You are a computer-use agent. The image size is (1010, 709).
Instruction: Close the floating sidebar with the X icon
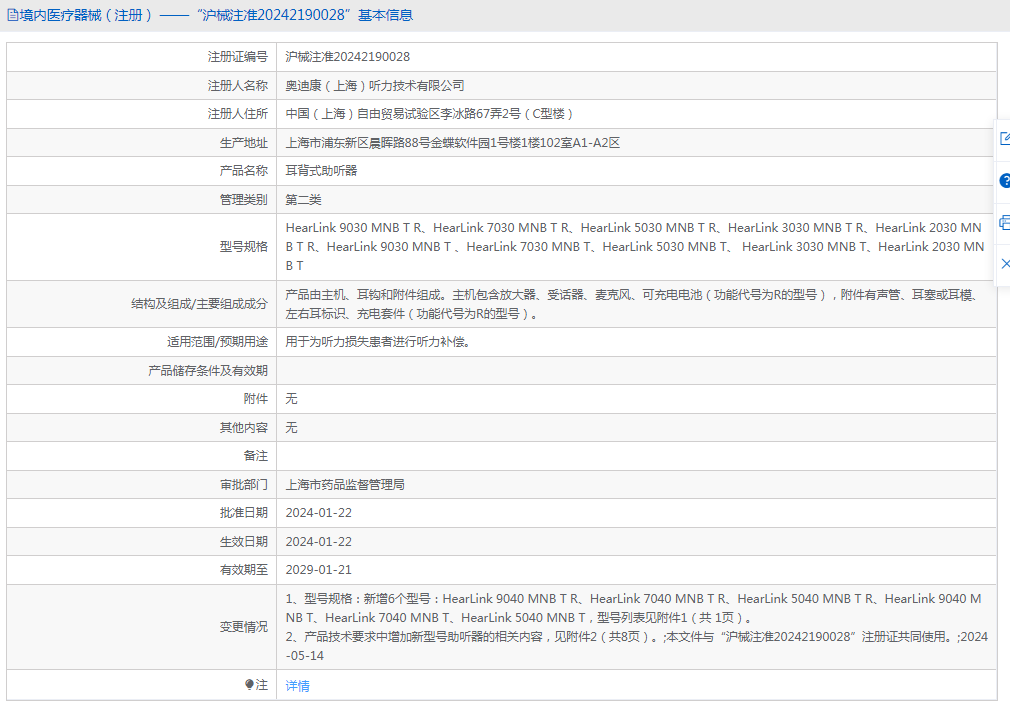(1005, 264)
